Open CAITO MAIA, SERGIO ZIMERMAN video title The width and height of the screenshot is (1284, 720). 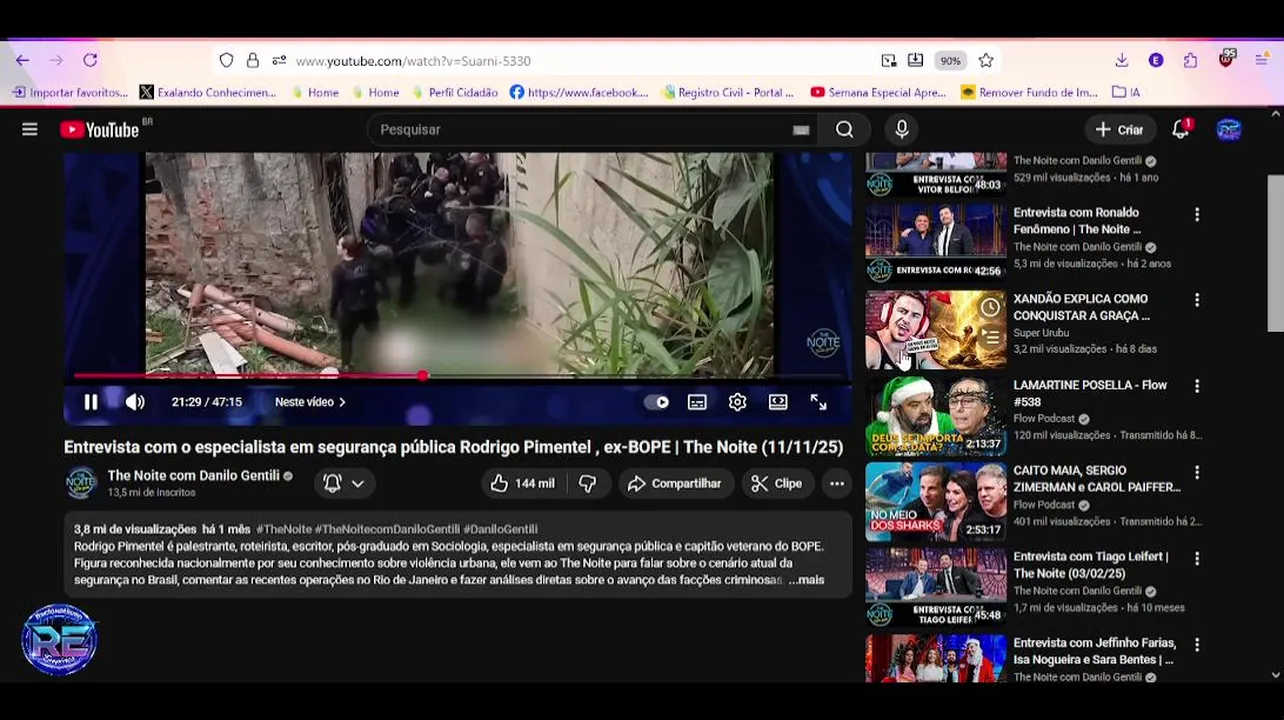(1097, 478)
